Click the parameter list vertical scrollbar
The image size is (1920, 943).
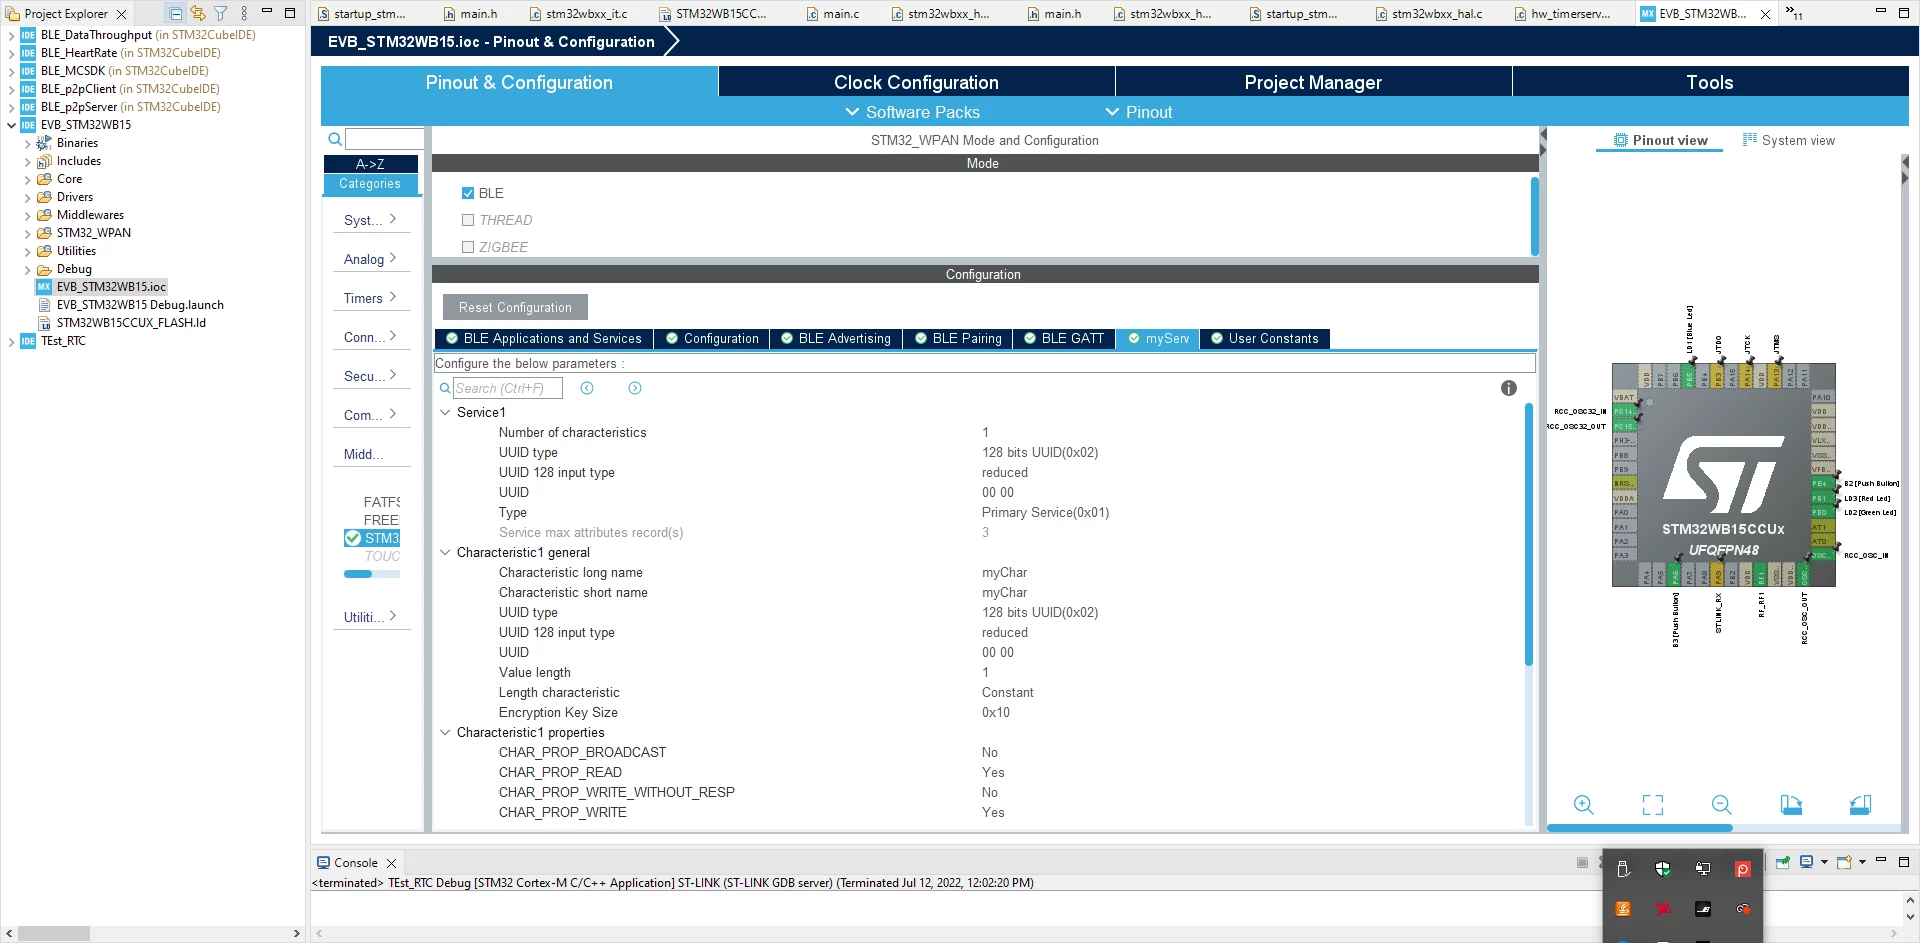coord(1528,534)
